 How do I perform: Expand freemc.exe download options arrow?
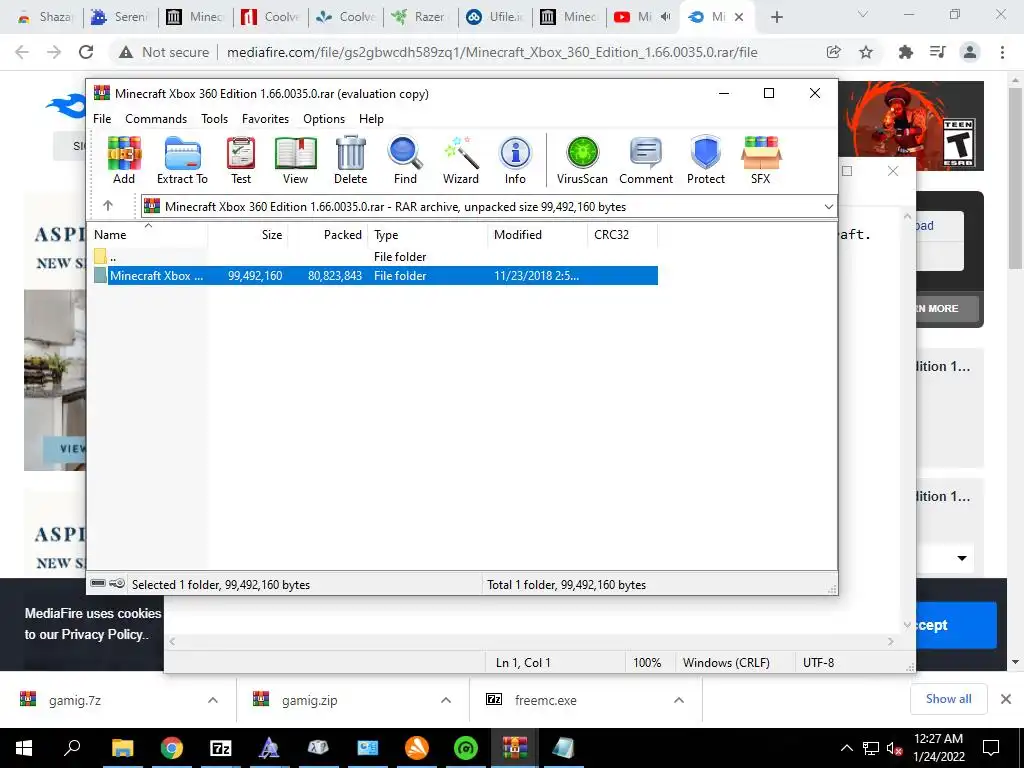click(679, 700)
